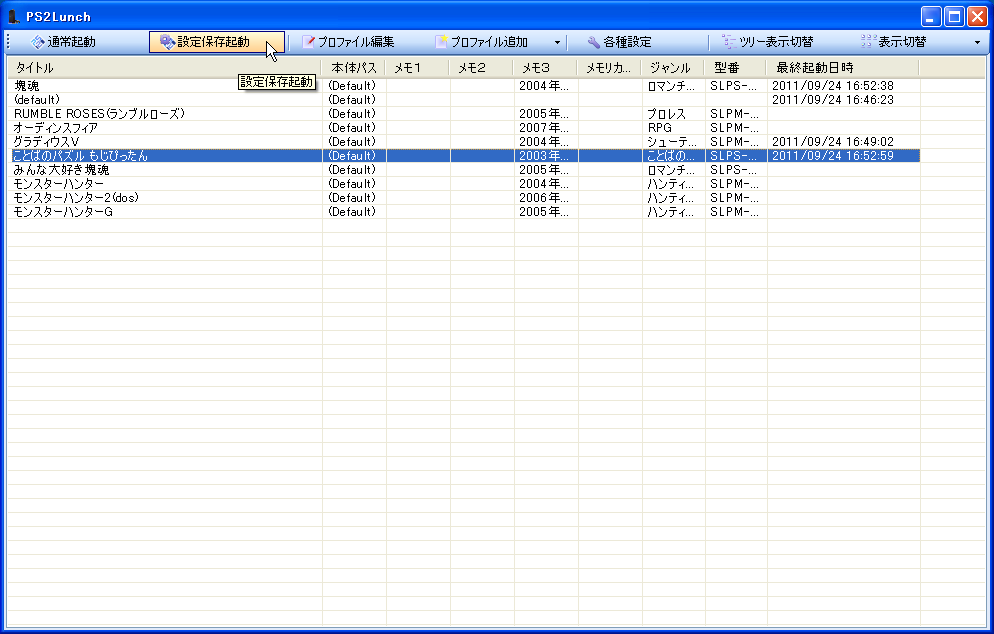Click the メモリカ... column header
The height and width of the screenshot is (634, 994).
tap(609, 67)
